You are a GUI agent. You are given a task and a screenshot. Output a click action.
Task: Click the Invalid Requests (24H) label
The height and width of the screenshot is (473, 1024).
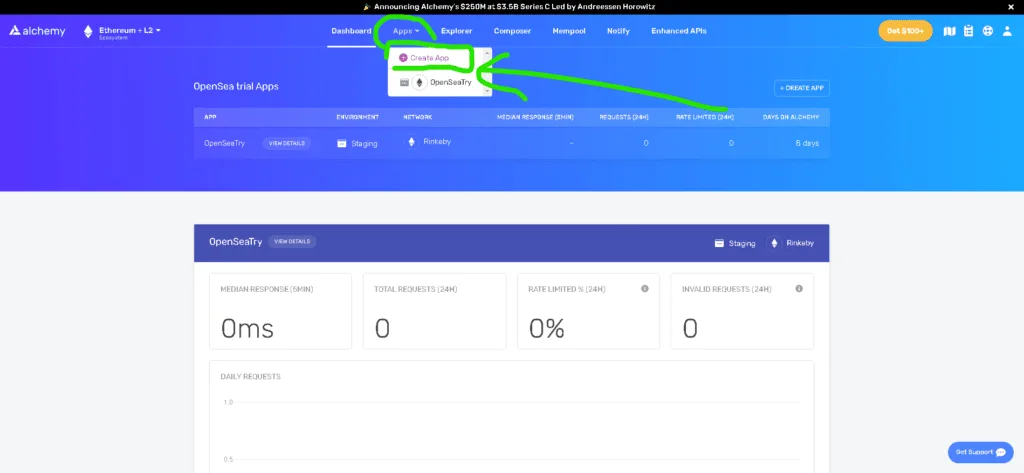pos(726,289)
